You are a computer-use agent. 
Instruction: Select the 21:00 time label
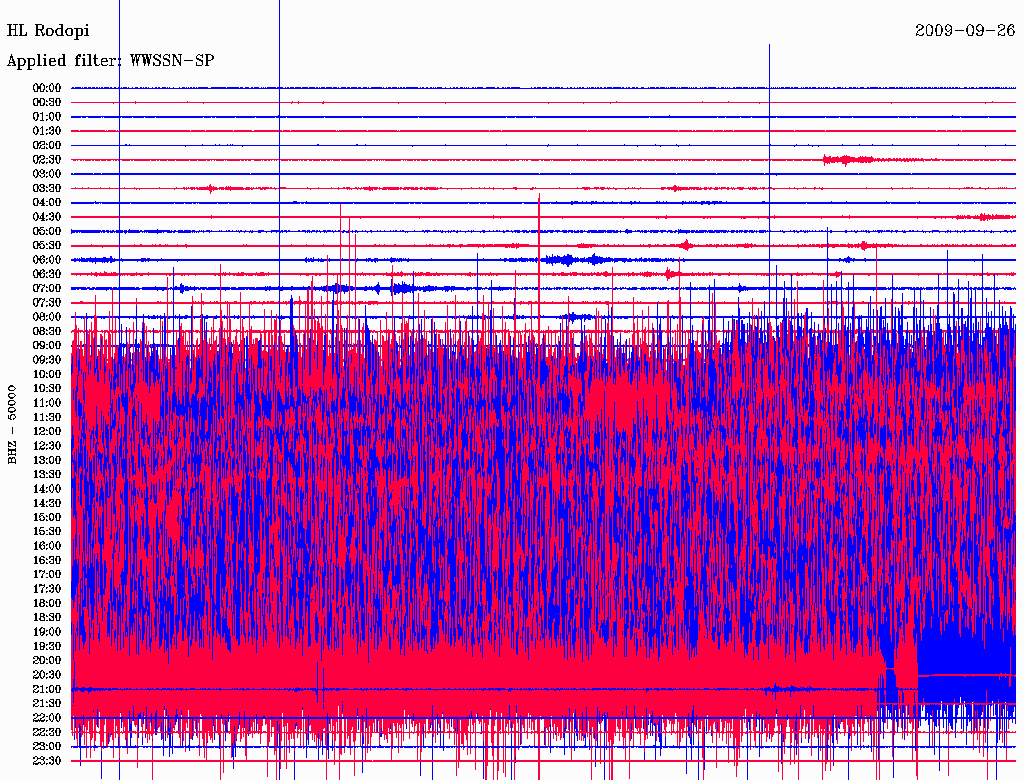(48, 689)
